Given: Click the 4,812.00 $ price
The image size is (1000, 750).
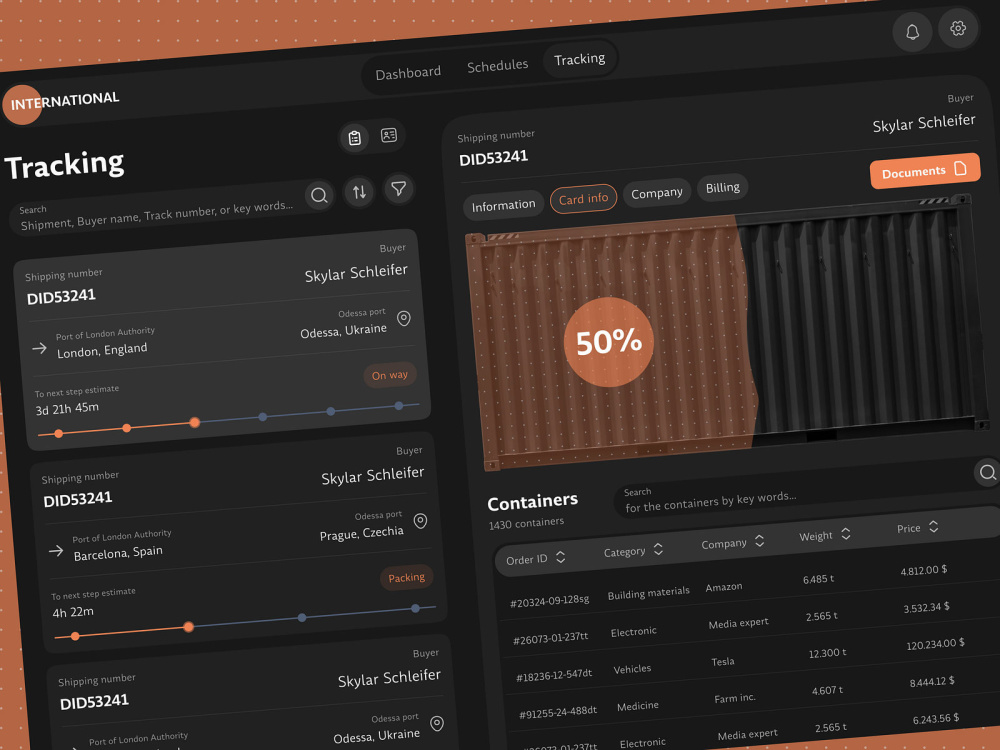Looking at the screenshot, I should [923, 570].
